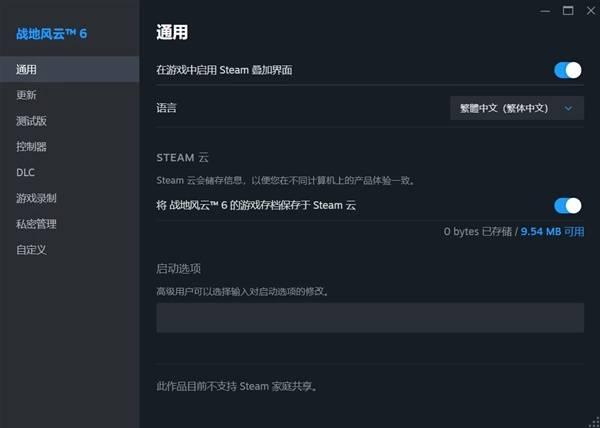Select the 通用 sidebar tab
Screen dimensions: 600x428
pos(69,69)
